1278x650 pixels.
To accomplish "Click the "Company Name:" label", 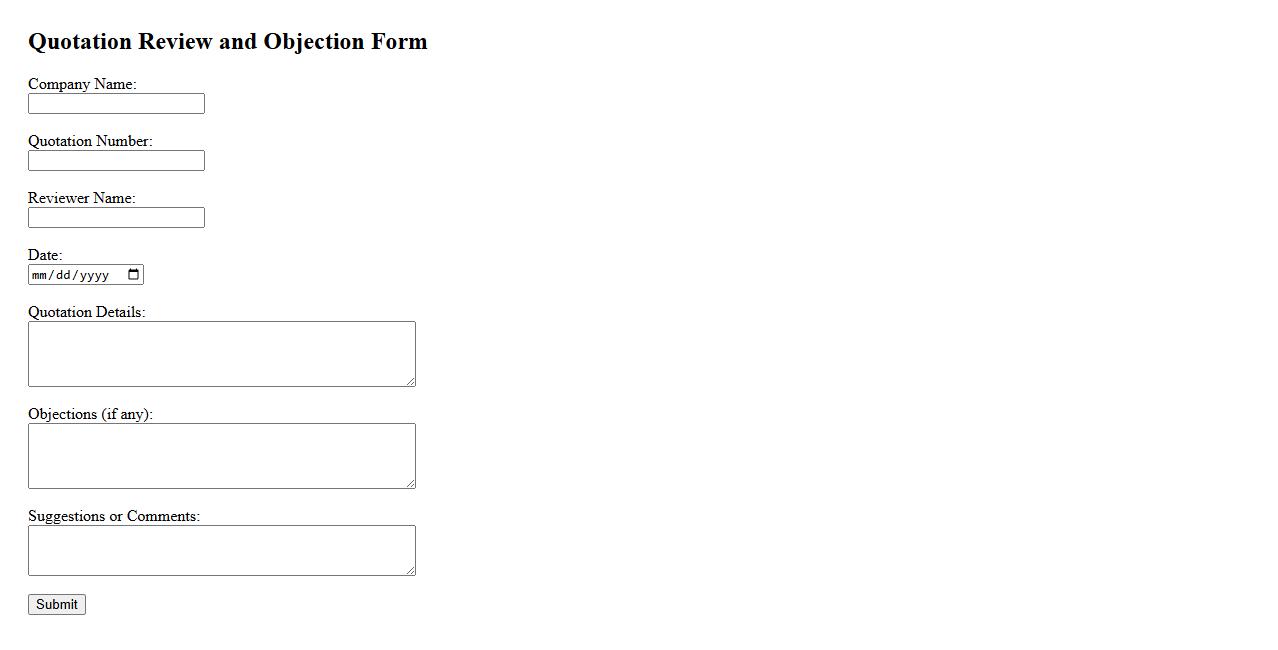I will pos(82,84).
